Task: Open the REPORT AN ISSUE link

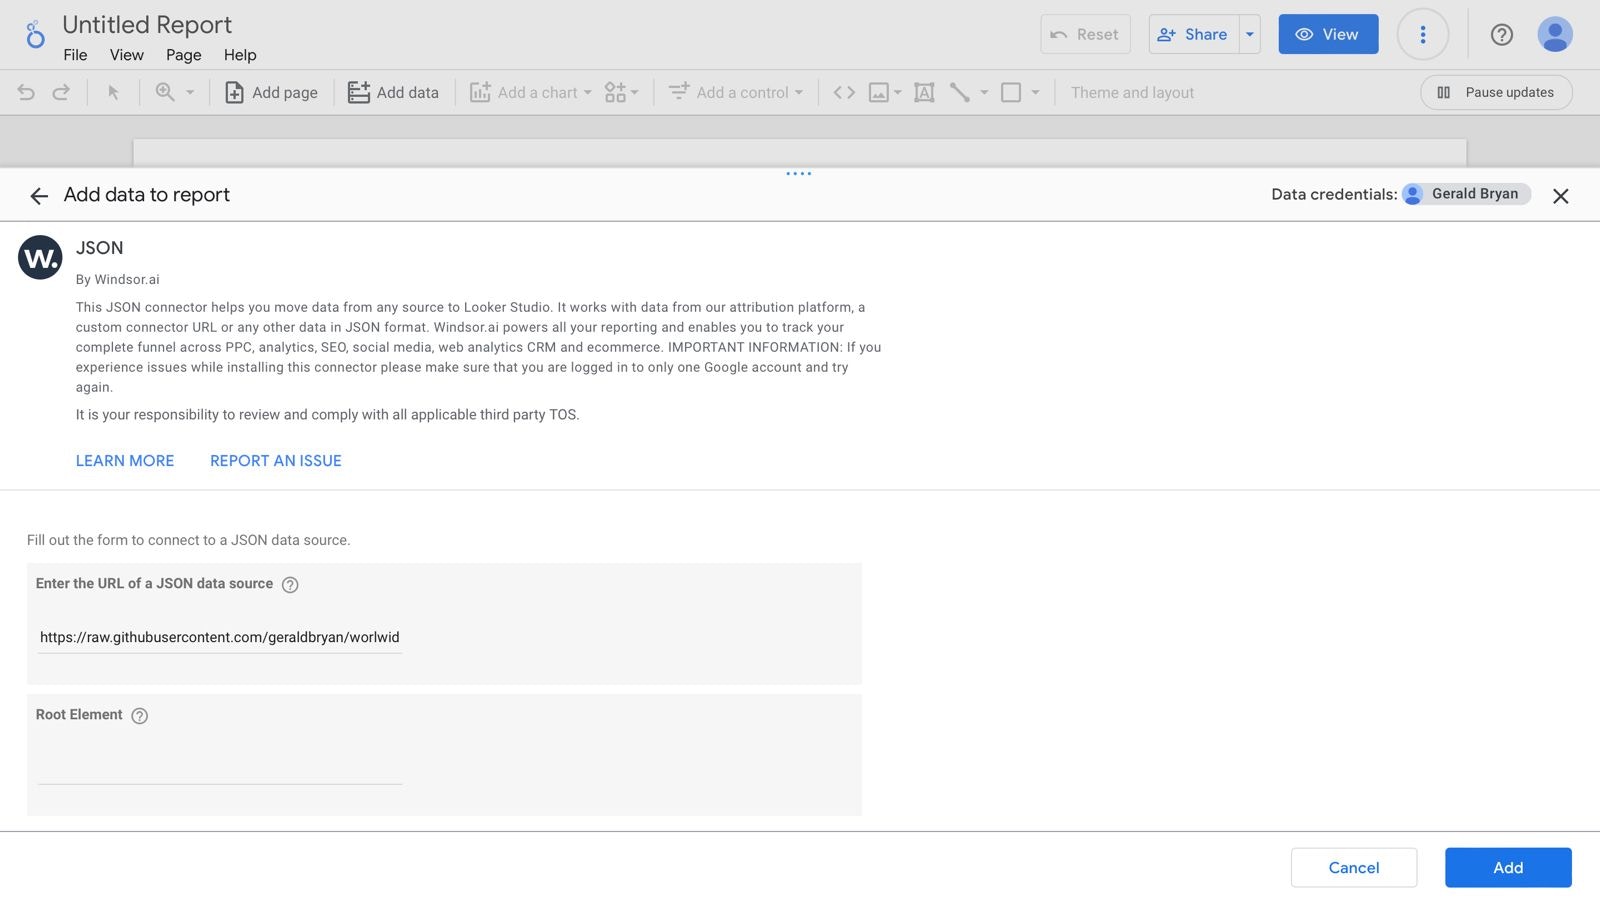Action: point(276,461)
